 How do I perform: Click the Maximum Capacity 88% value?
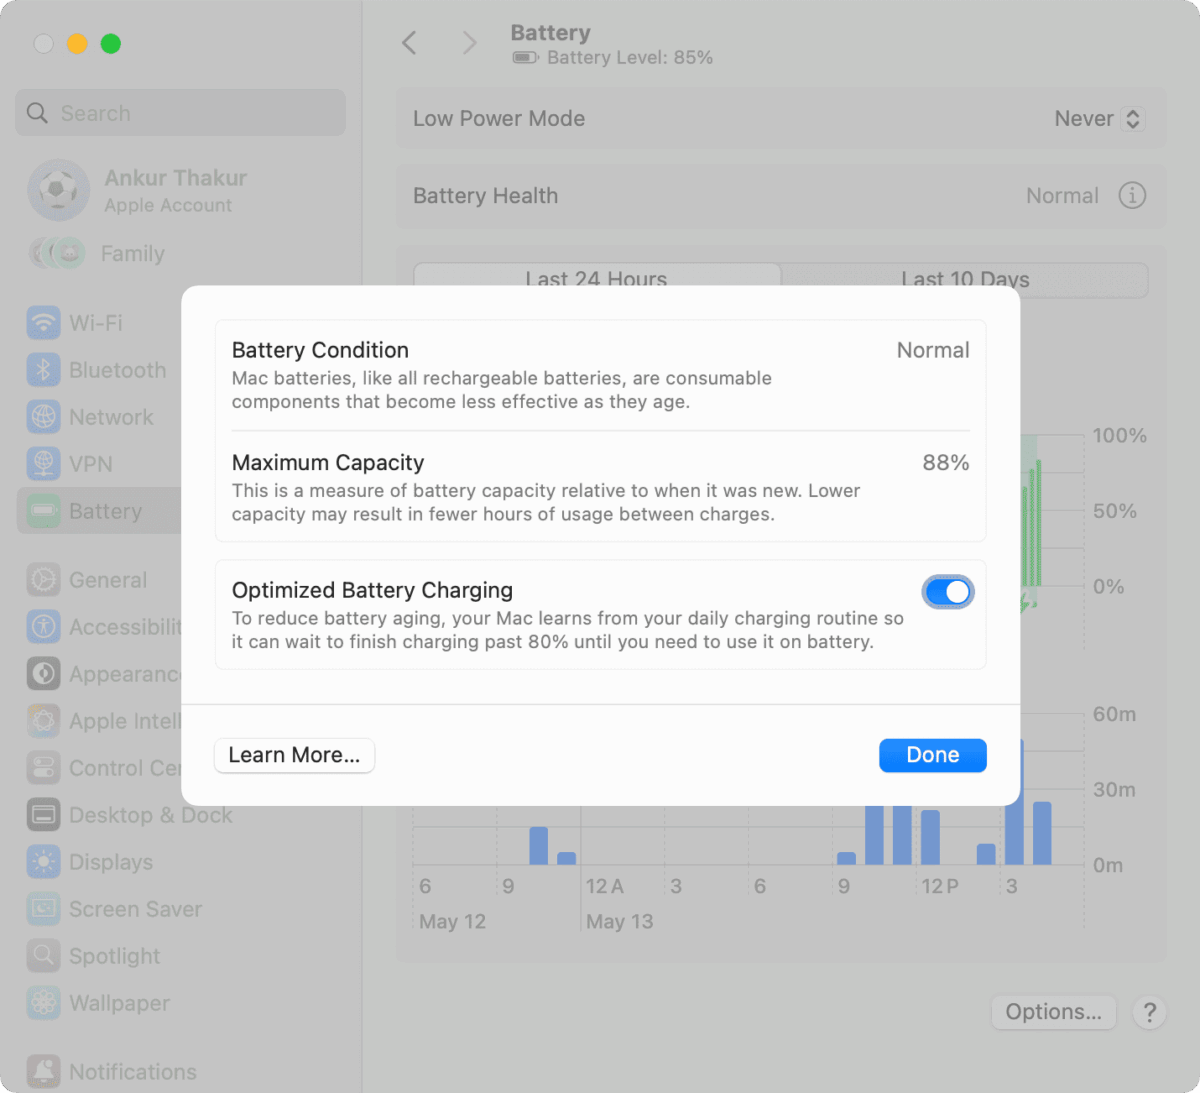[946, 463]
